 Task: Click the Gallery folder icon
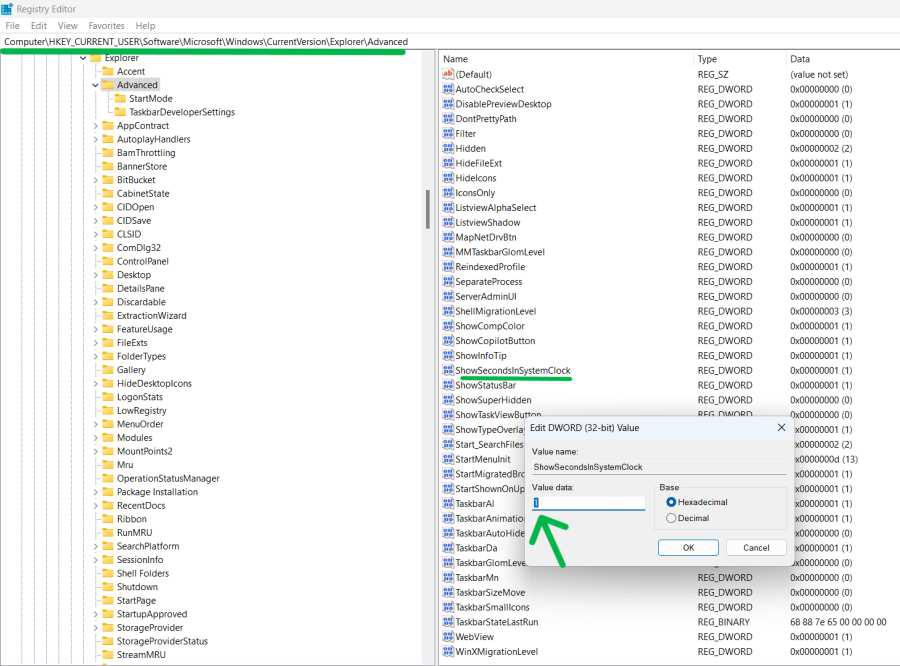point(107,370)
